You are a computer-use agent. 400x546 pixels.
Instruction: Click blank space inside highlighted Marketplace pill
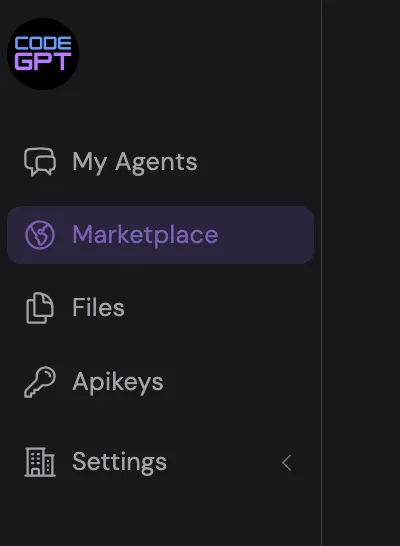pyautogui.click(x=266, y=235)
